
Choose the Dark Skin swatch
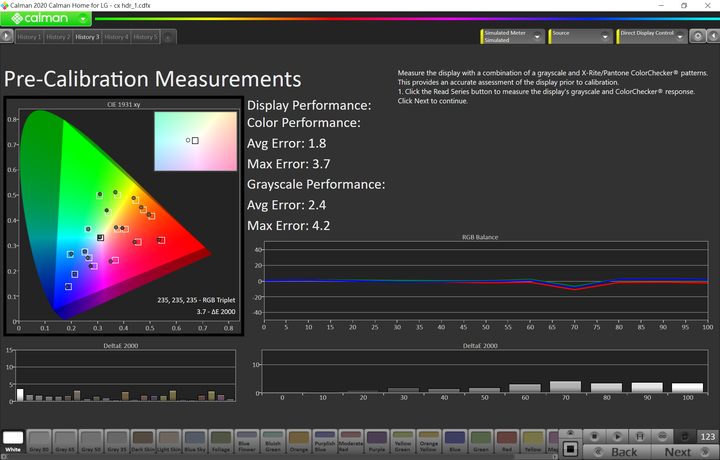pos(143,441)
